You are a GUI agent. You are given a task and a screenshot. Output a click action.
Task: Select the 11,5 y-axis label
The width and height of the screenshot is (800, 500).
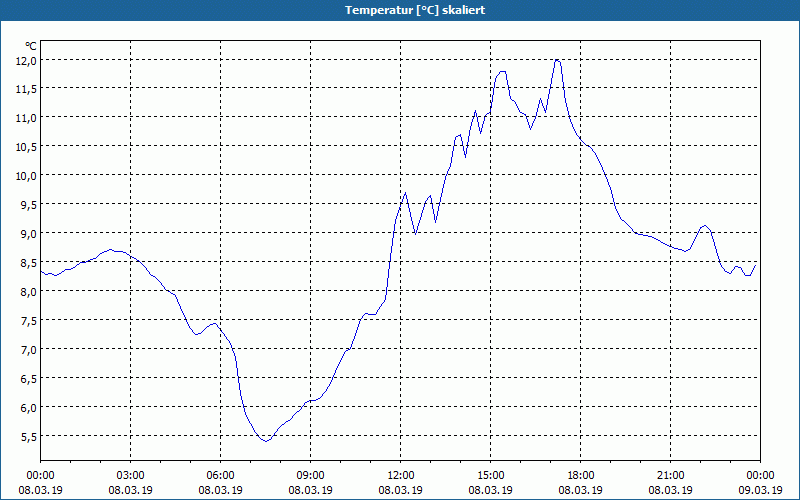coord(27,90)
